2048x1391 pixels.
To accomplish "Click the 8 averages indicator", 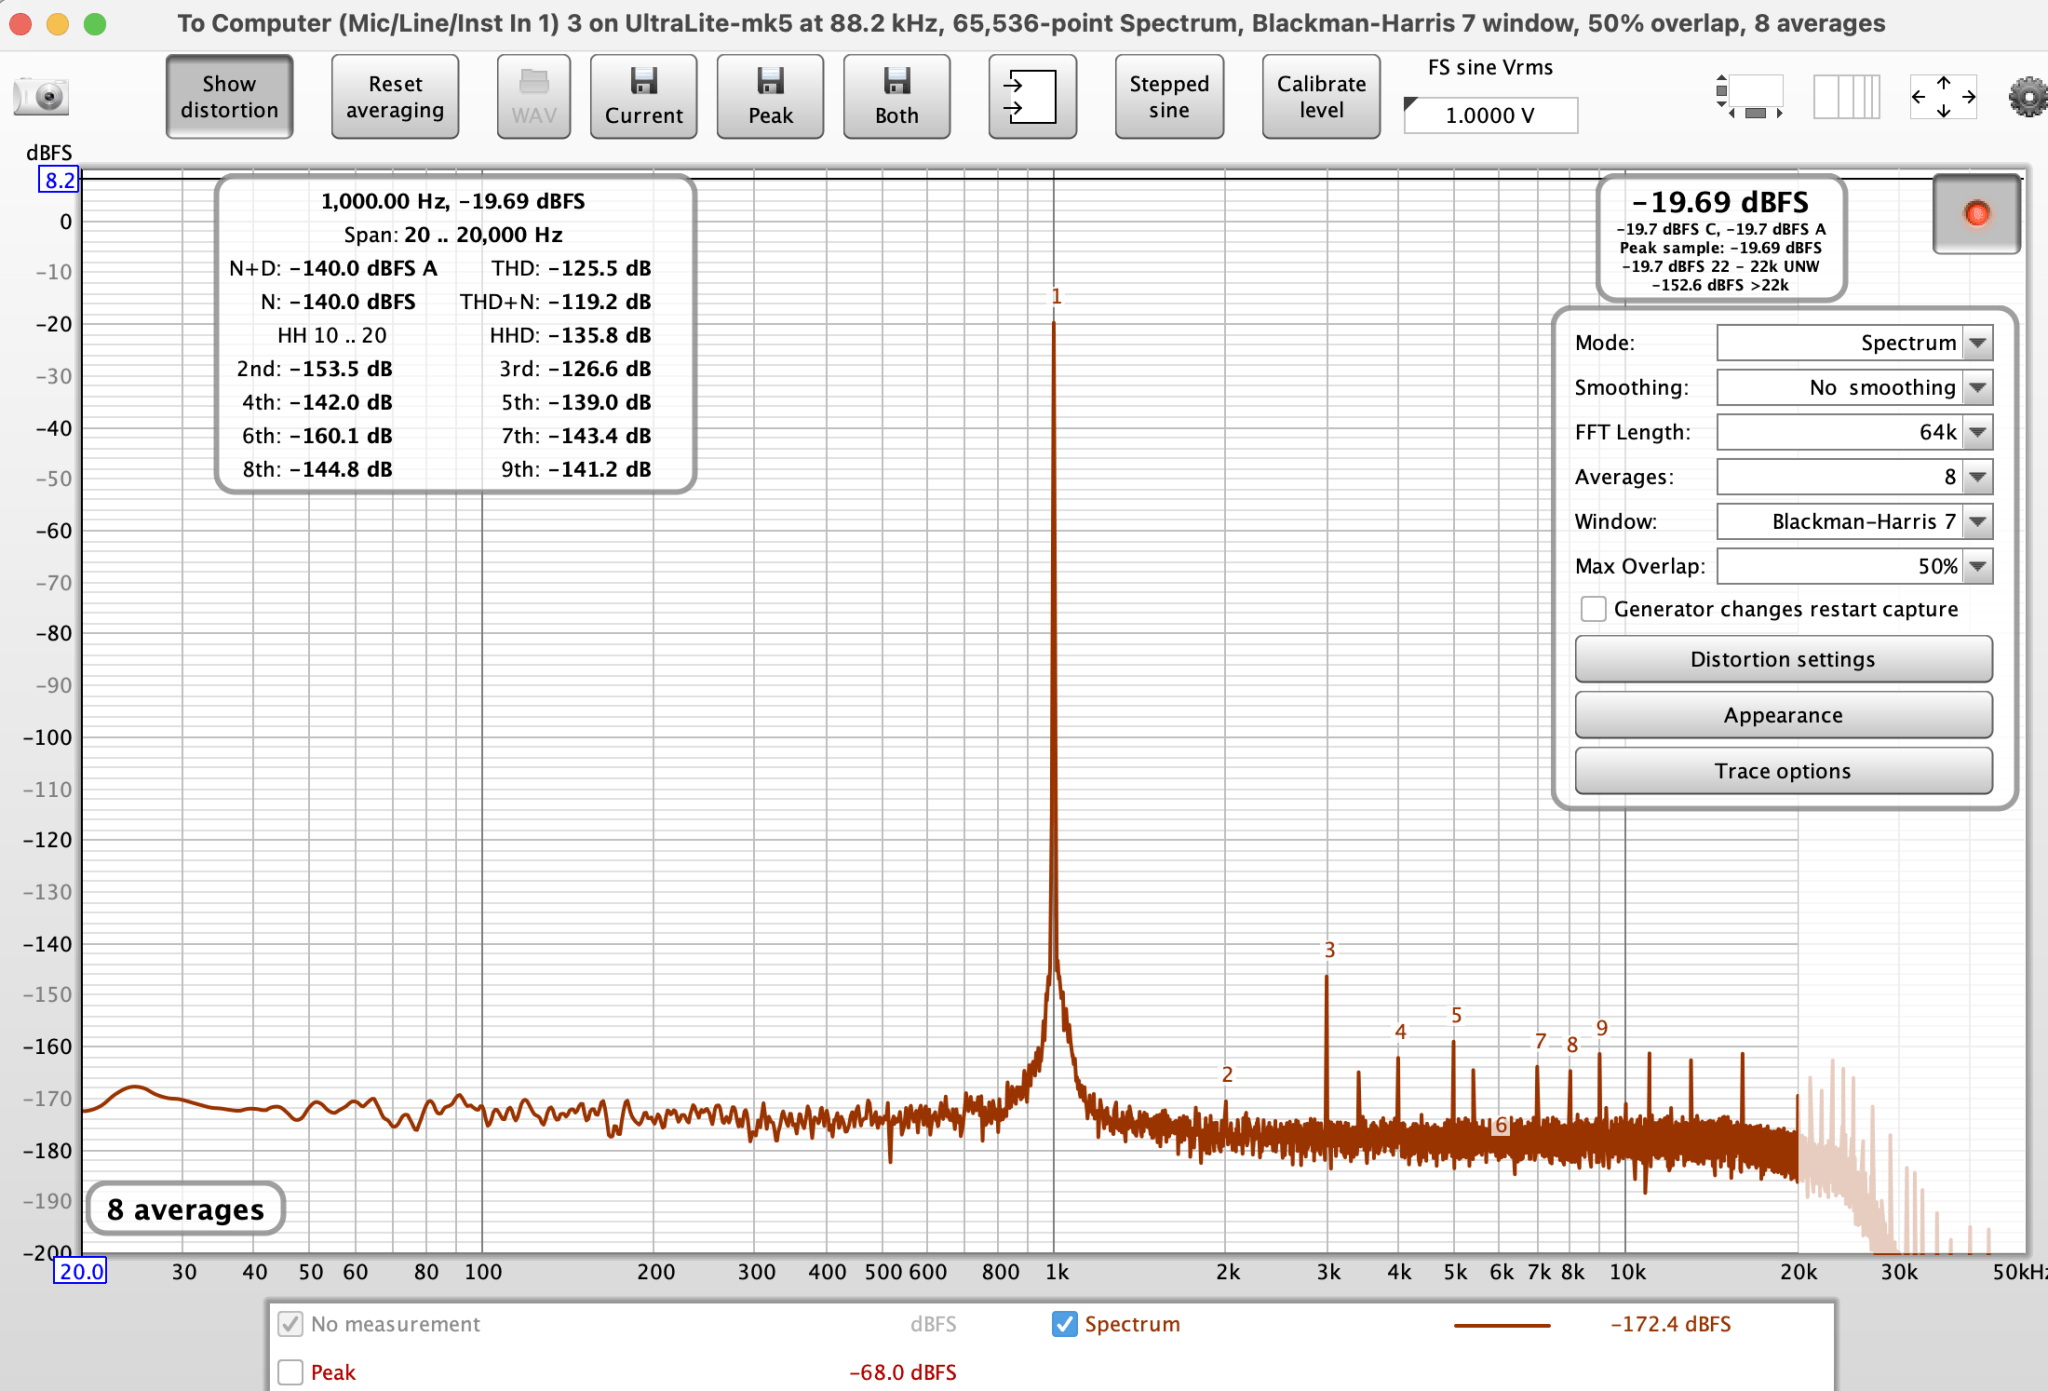I will tap(186, 1209).
